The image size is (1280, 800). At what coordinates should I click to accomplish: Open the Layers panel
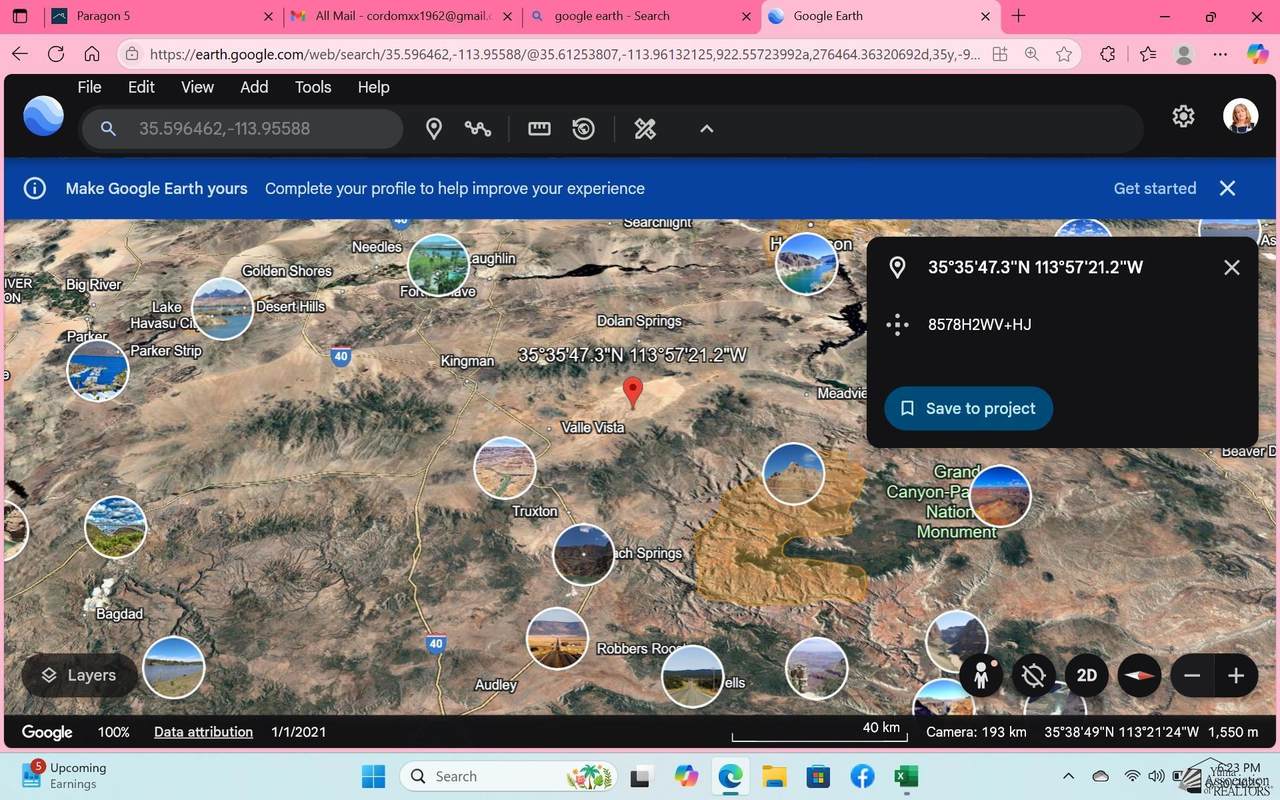tap(78, 676)
